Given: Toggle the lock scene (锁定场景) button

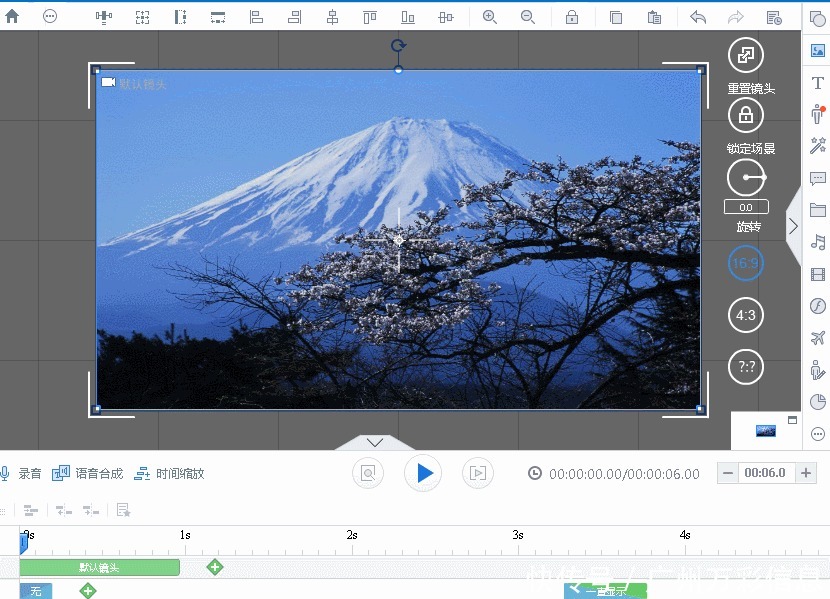Looking at the screenshot, I should click(745, 116).
